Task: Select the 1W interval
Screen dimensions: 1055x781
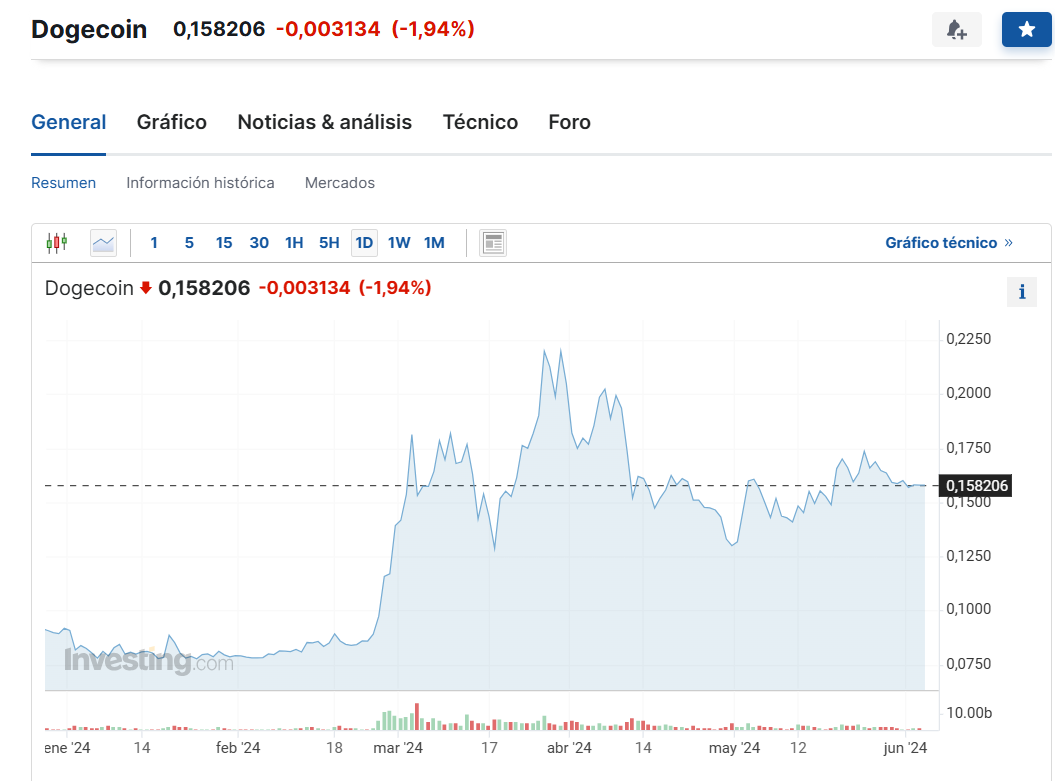Action: (399, 243)
